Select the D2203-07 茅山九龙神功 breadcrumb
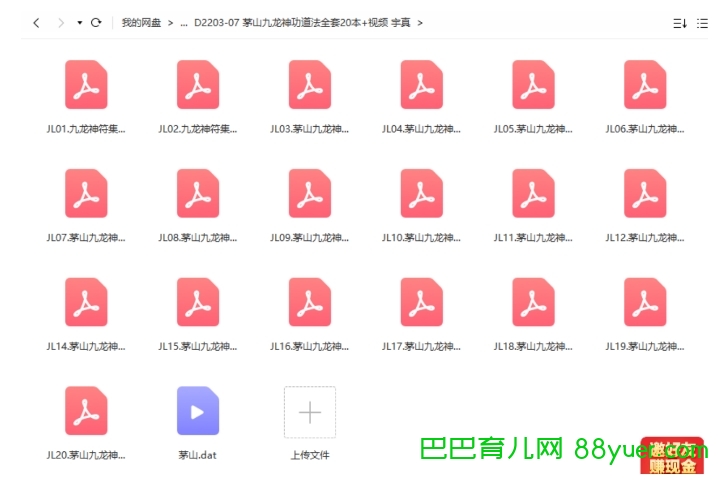 [302, 23]
